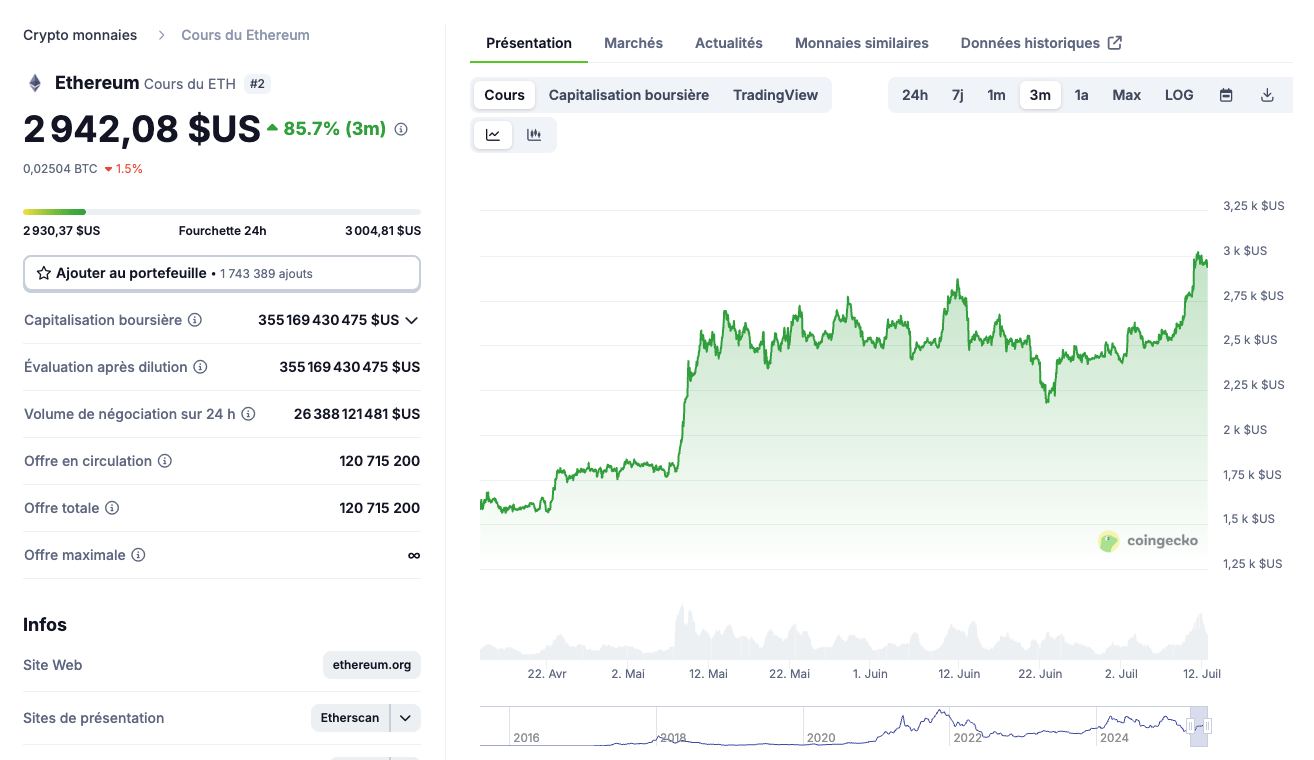This screenshot has height=760, width=1314.
Task: Set chart range to 7j
Action: point(958,95)
